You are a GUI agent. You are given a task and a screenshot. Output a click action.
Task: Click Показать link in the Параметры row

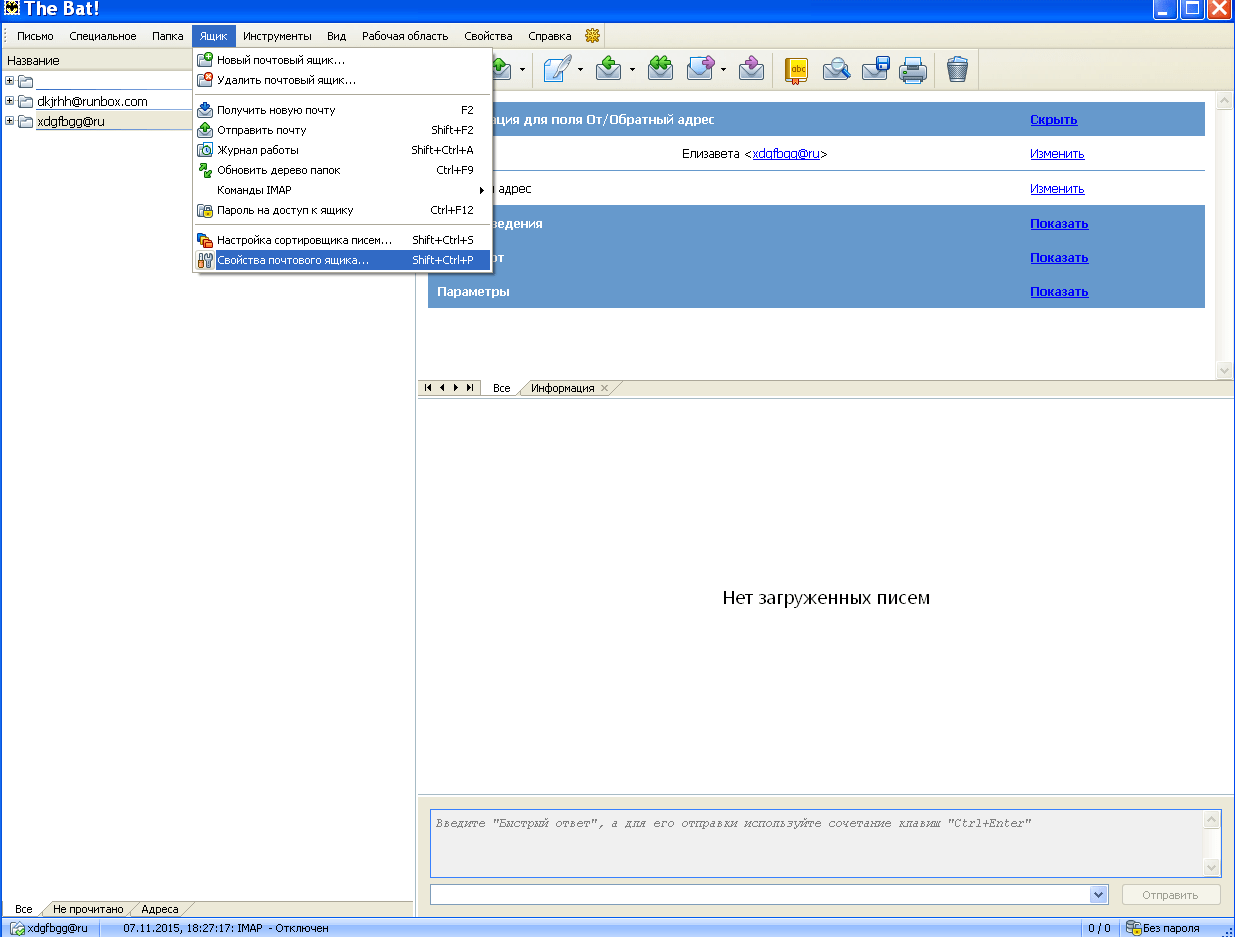point(1058,292)
